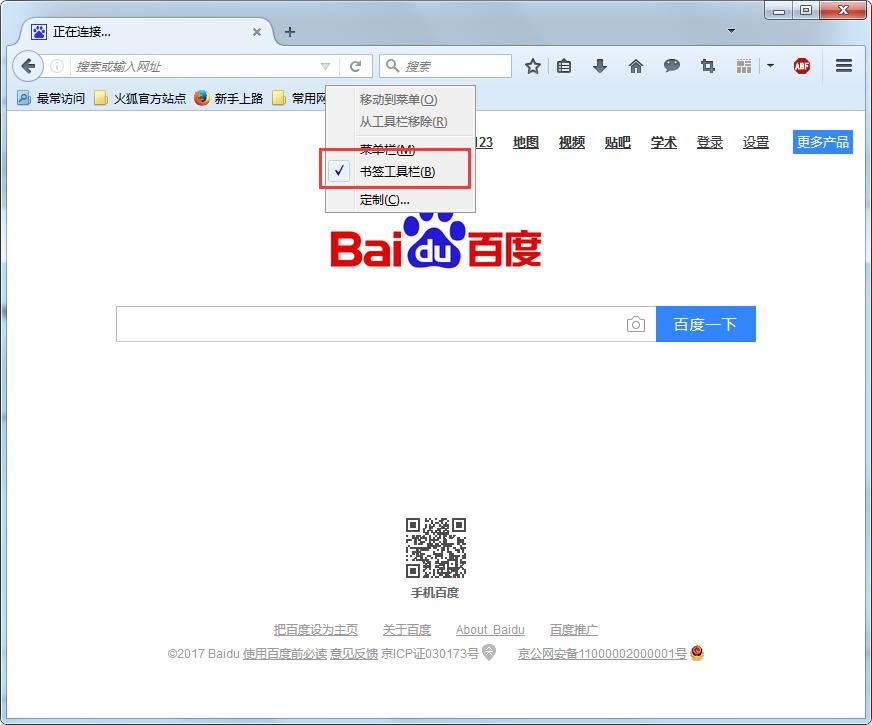
Task: Enable 菜单栏 in the context menu
Action: coord(387,149)
